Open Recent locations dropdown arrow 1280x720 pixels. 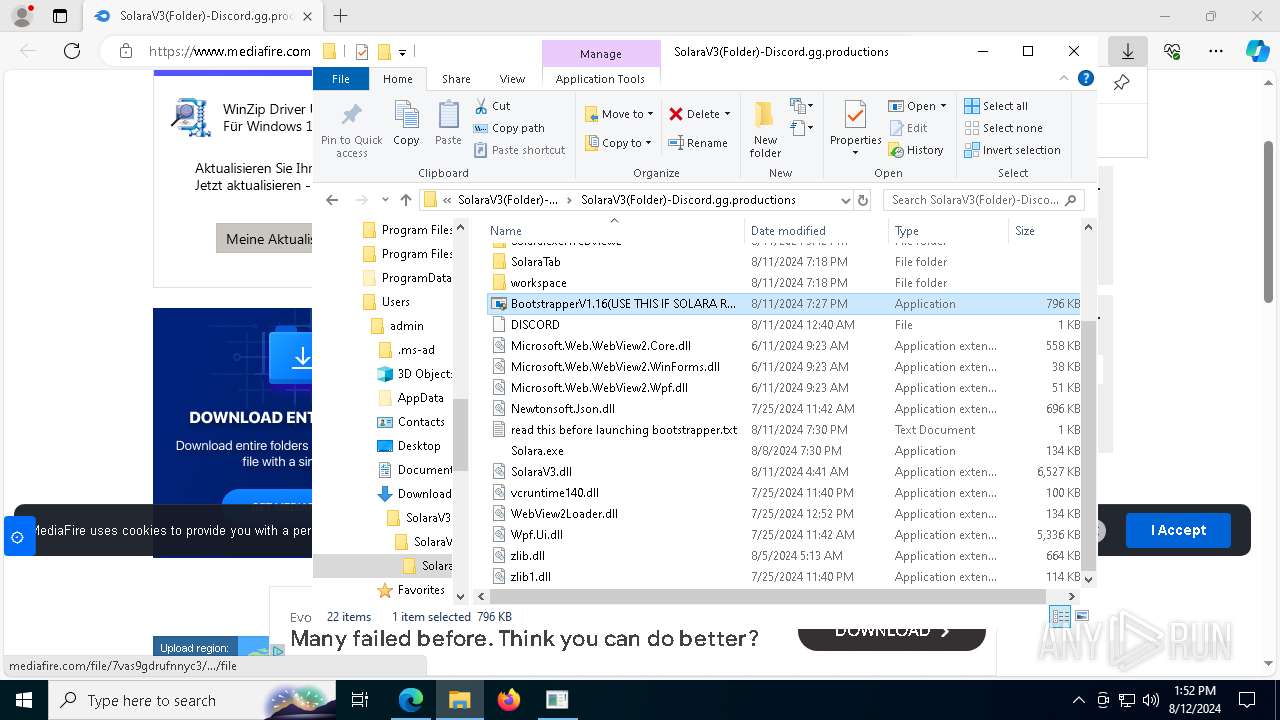click(x=385, y=200)
